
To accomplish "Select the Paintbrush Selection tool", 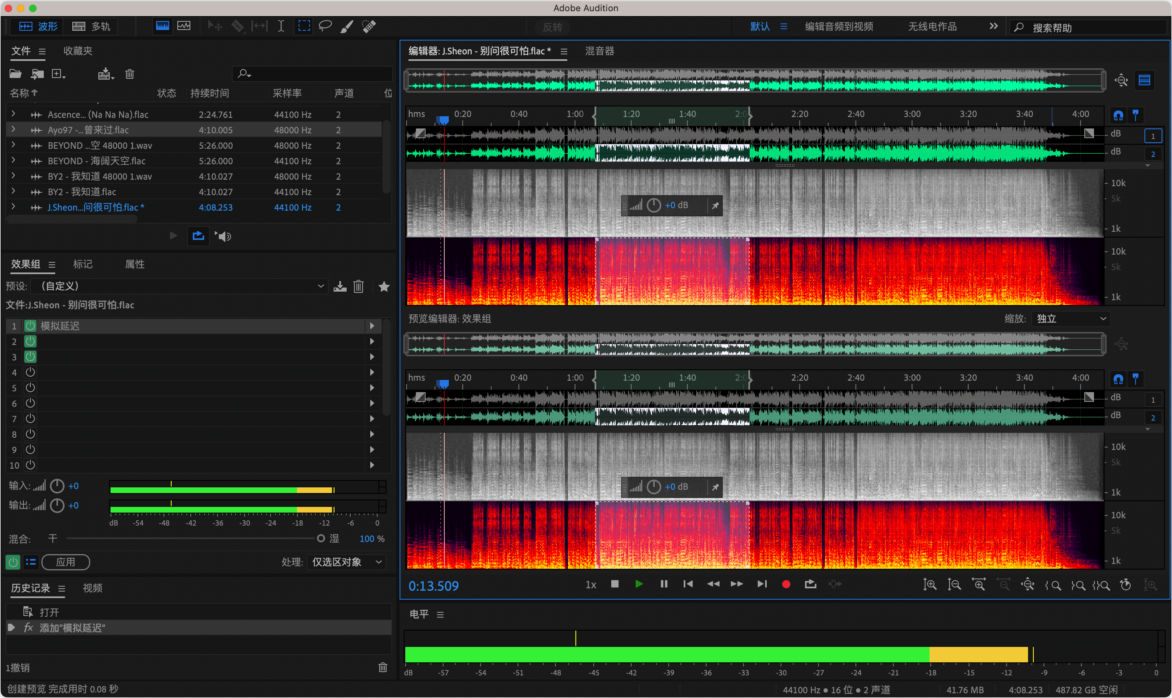I will pos(347,26).
